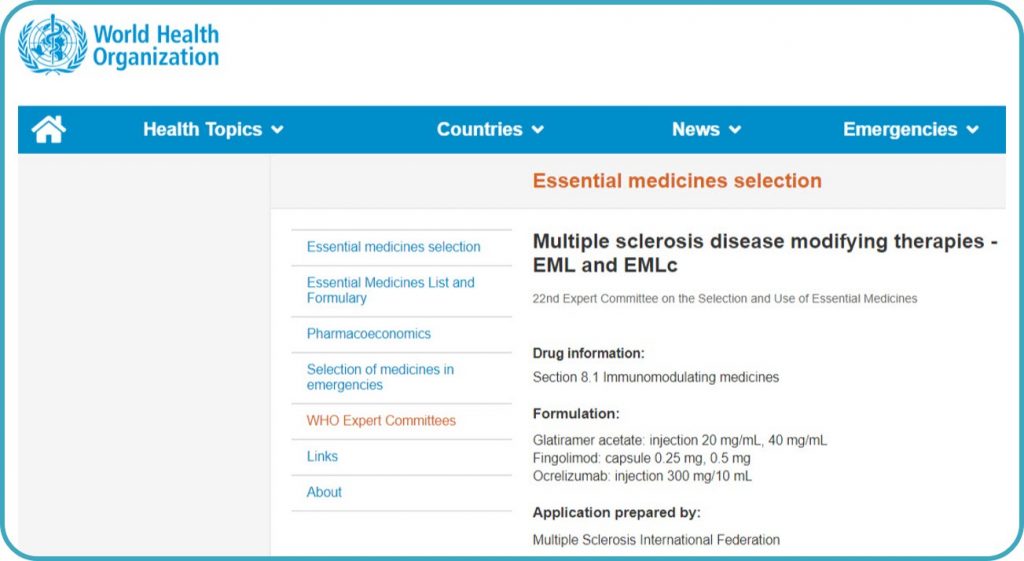Select Essential medicines selection sidebar link
The width and height of the screenshot is (1024, 561).
click(x=393, y=247)
